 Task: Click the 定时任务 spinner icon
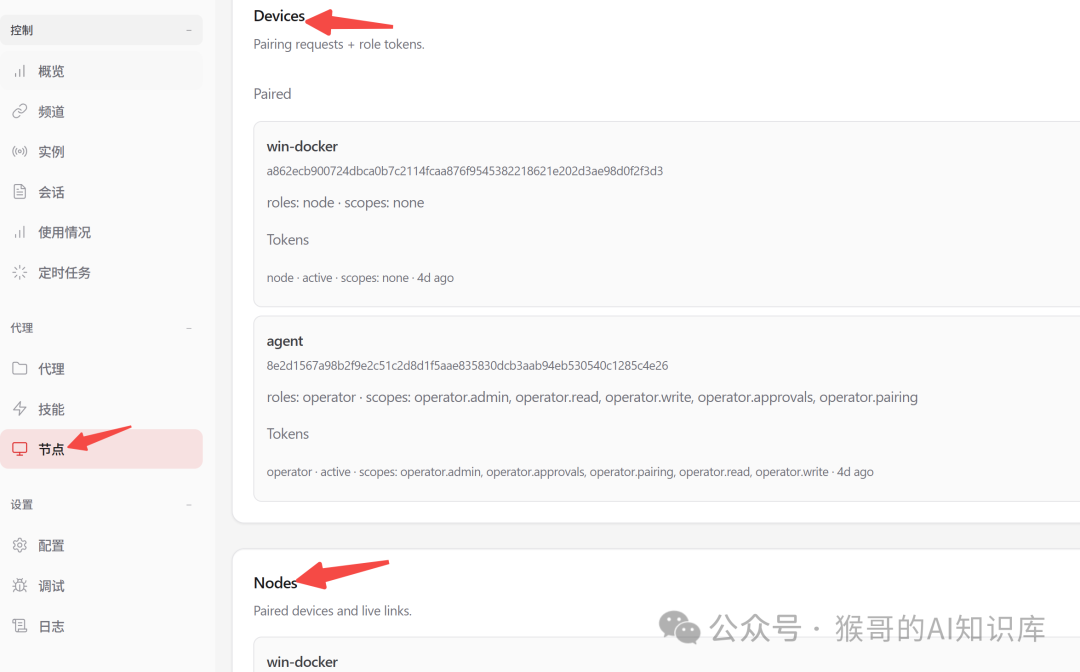(20, 272)
